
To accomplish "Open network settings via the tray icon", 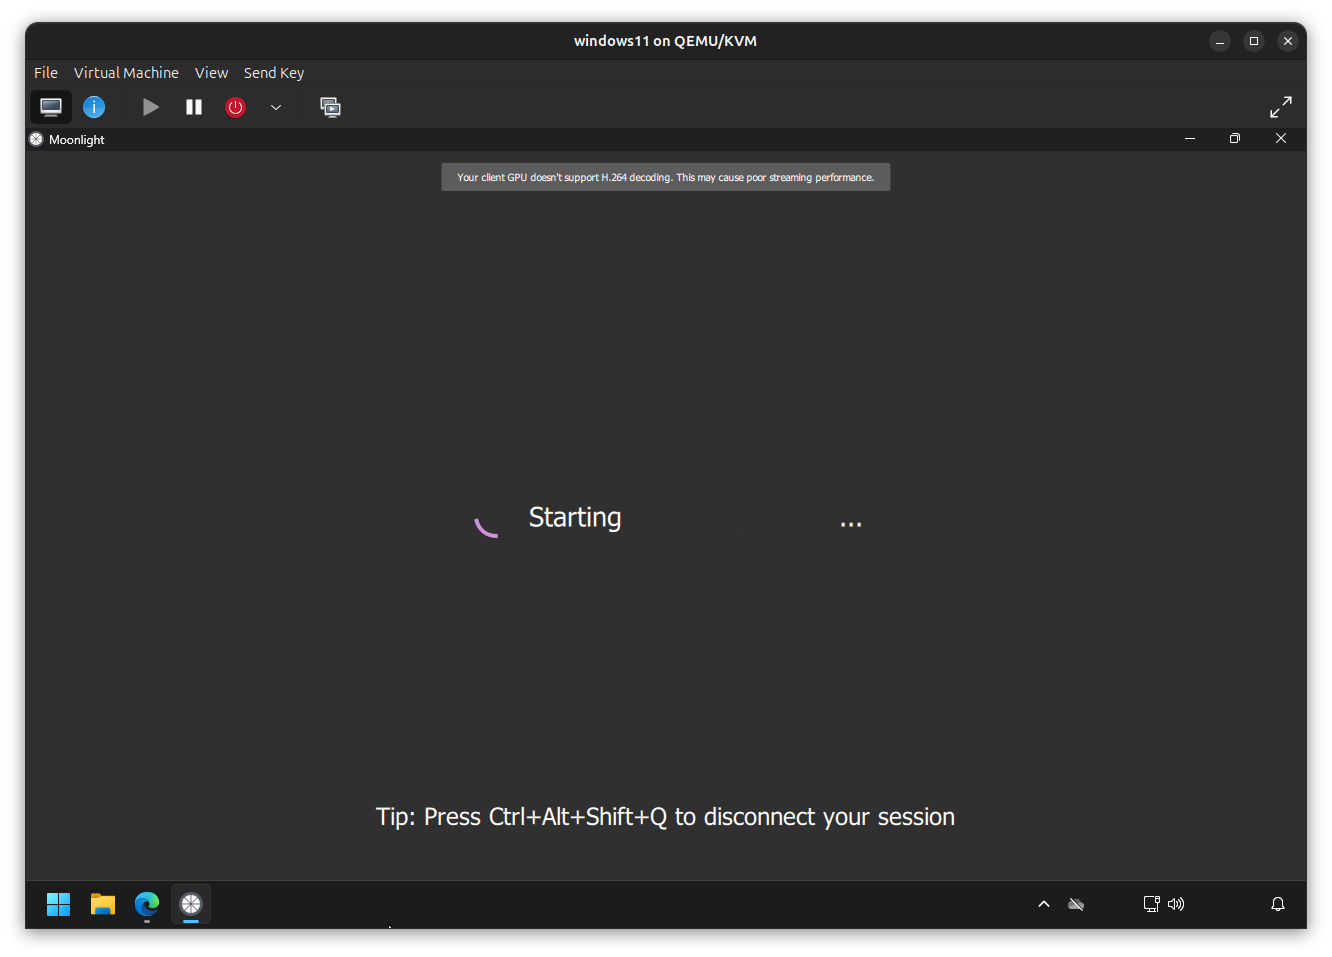I will (1150, 904).
